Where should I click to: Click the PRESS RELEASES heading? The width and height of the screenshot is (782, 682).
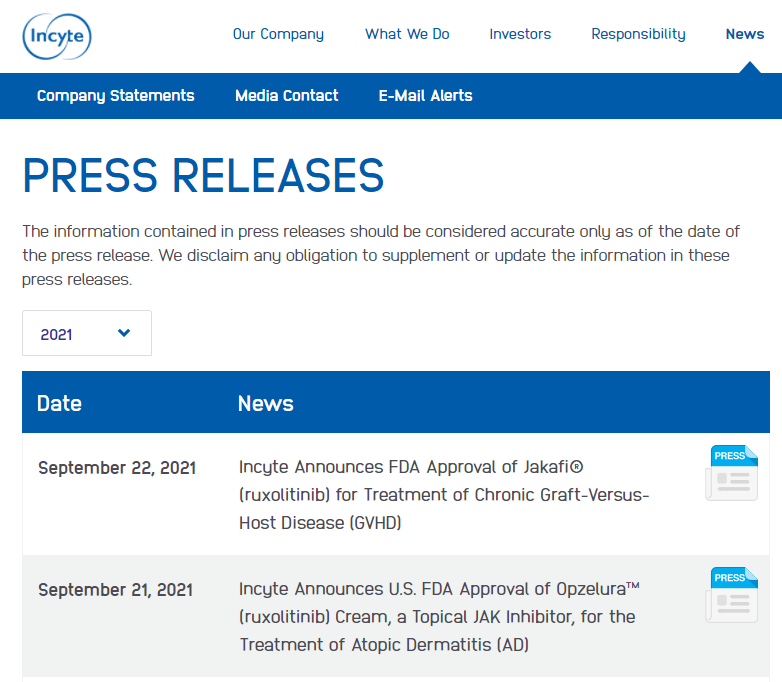(x=203, y=175)
